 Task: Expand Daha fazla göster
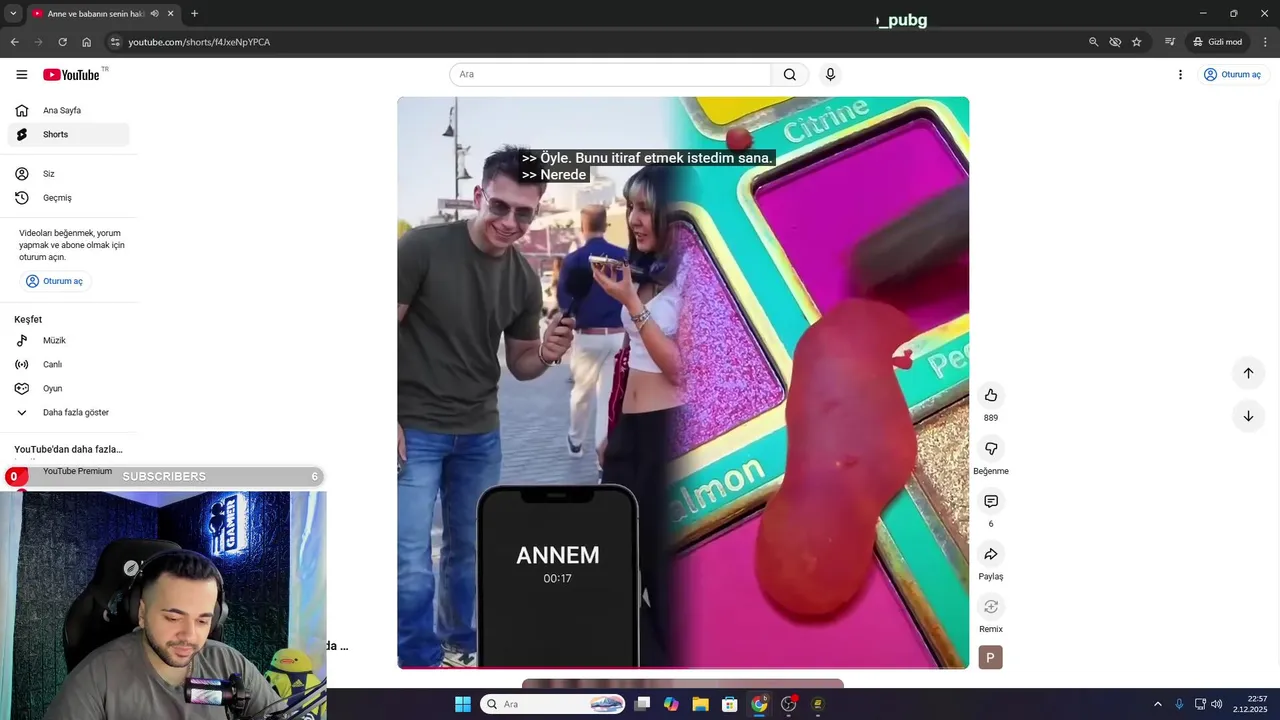68,413
